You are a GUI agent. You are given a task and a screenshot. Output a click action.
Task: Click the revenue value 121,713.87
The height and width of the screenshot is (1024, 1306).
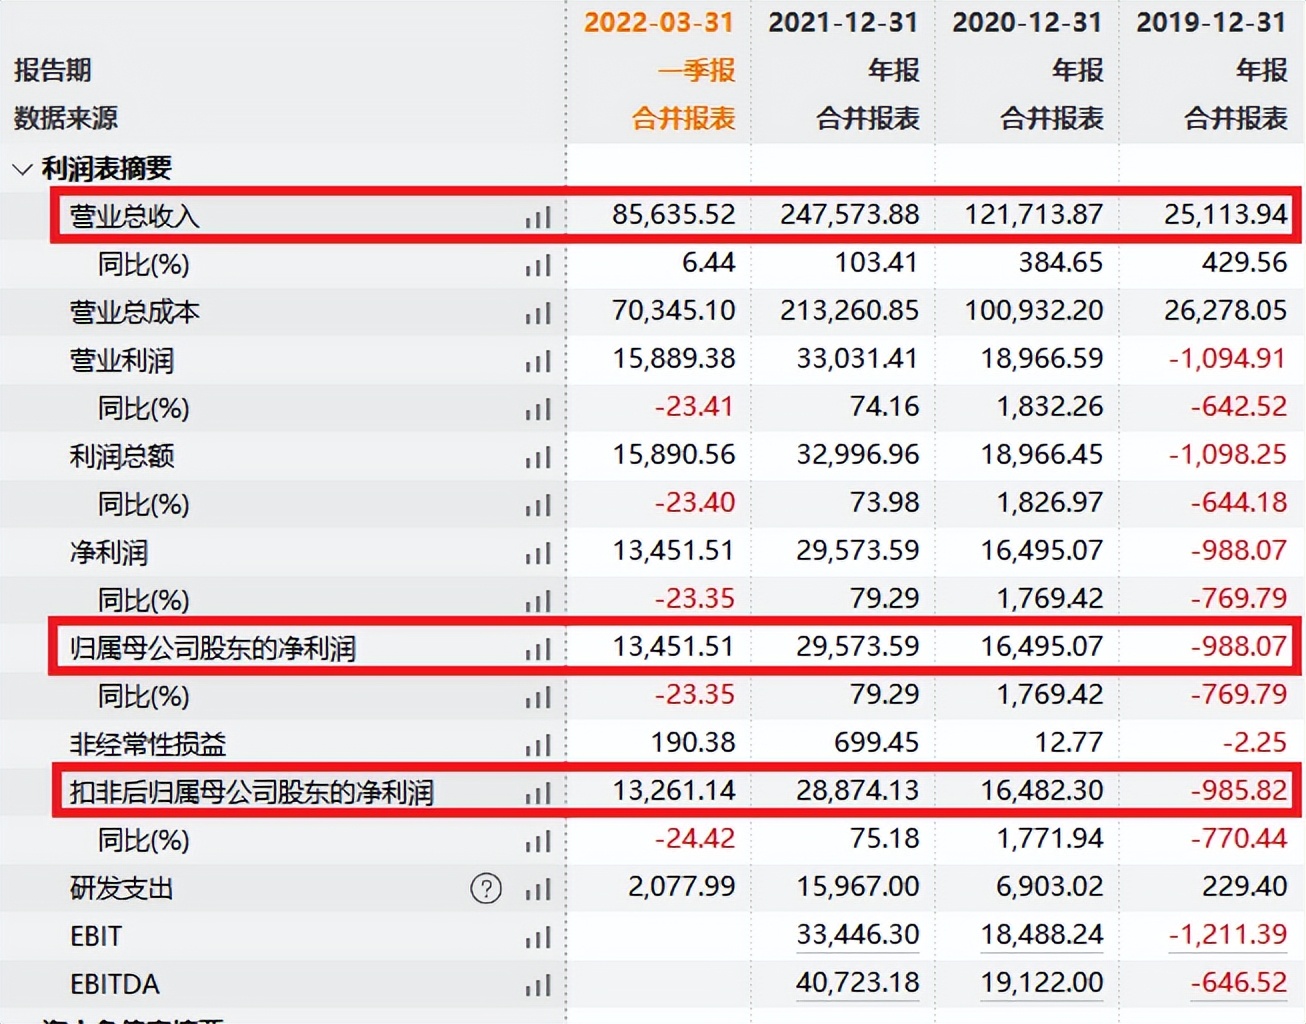[1033, 214]
